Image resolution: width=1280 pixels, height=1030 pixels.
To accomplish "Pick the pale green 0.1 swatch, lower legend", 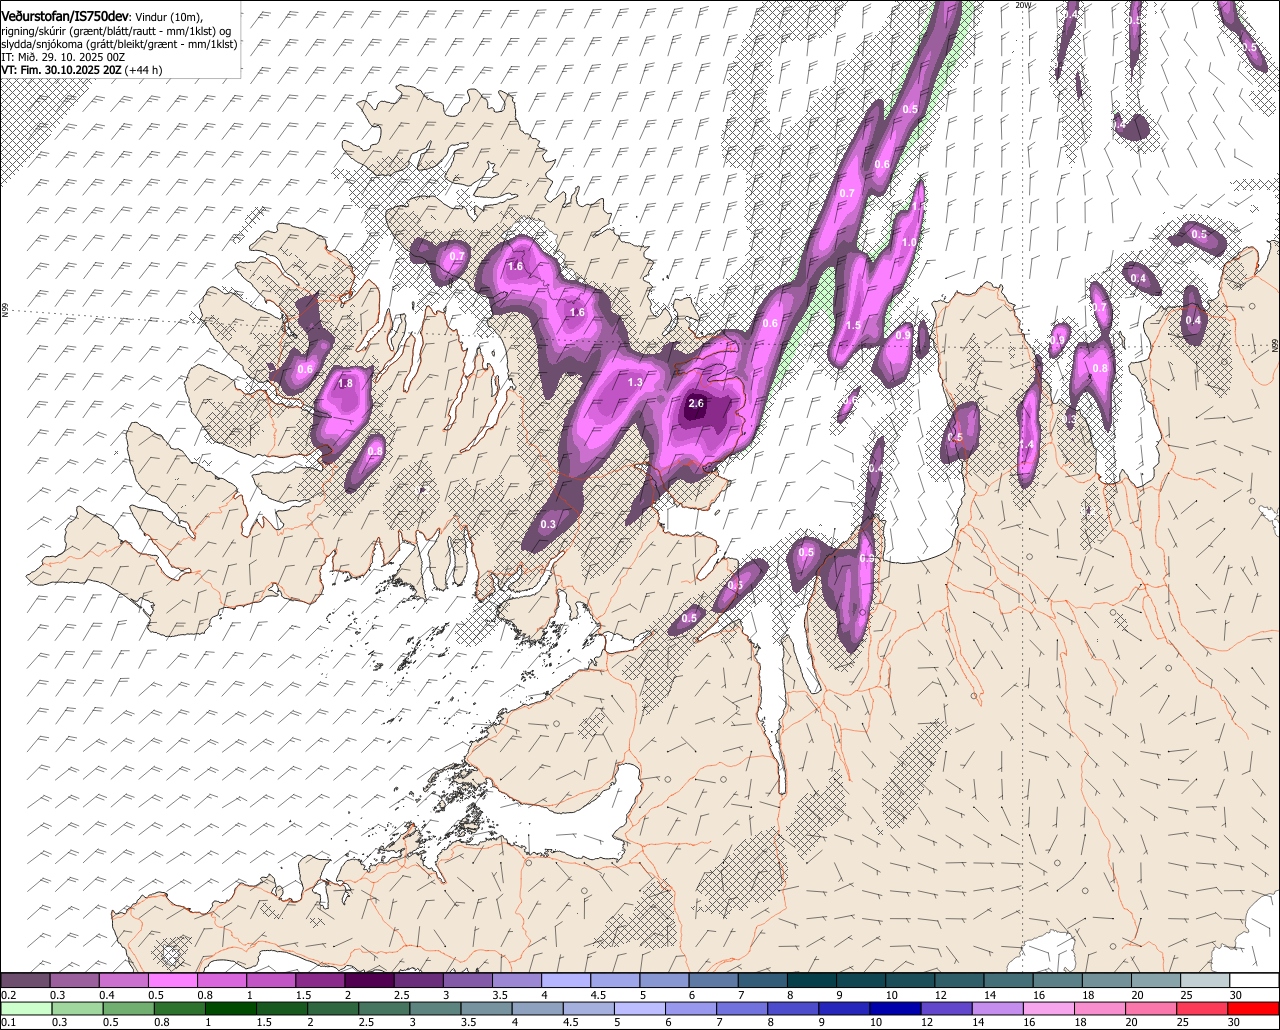I will tap(26, 1008).
